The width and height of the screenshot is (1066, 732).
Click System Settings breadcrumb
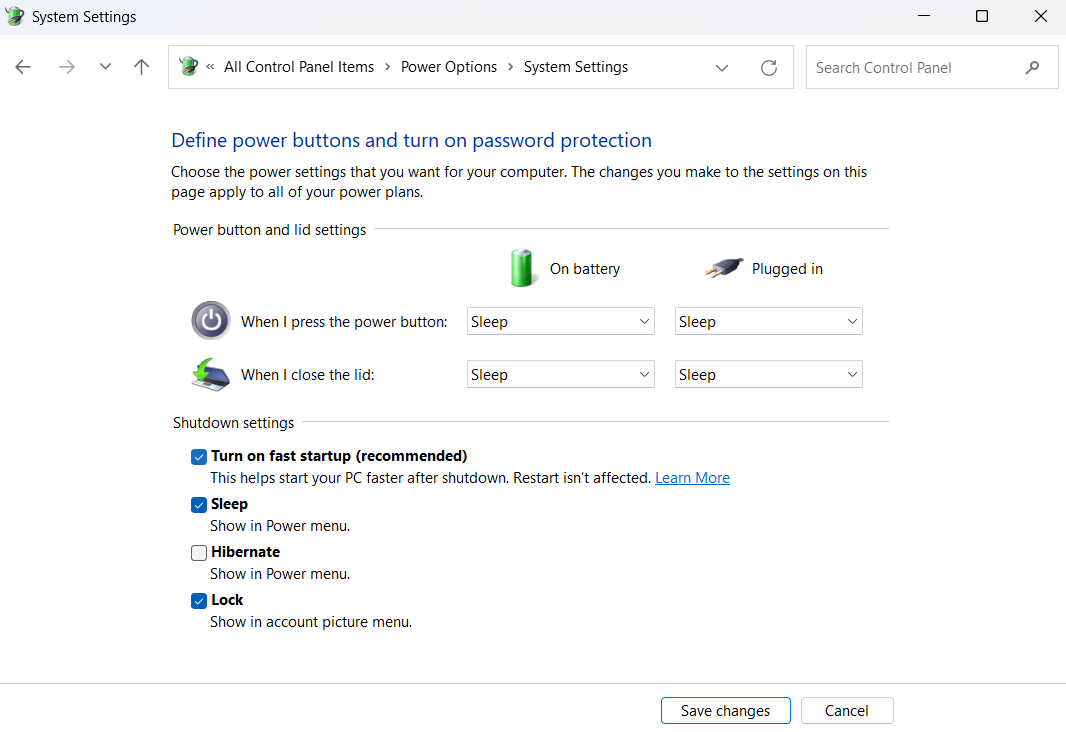click(576, 67)
